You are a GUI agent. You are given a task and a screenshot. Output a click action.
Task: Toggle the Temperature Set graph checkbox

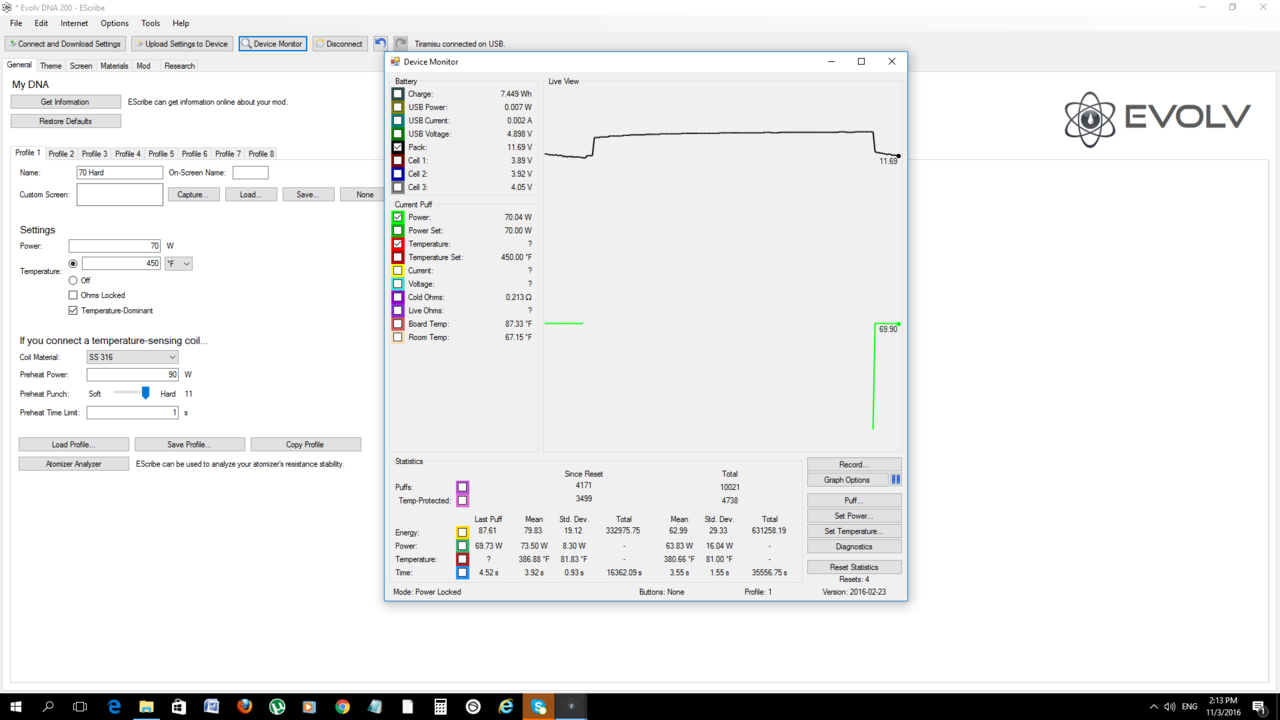(x=398, y=257)
